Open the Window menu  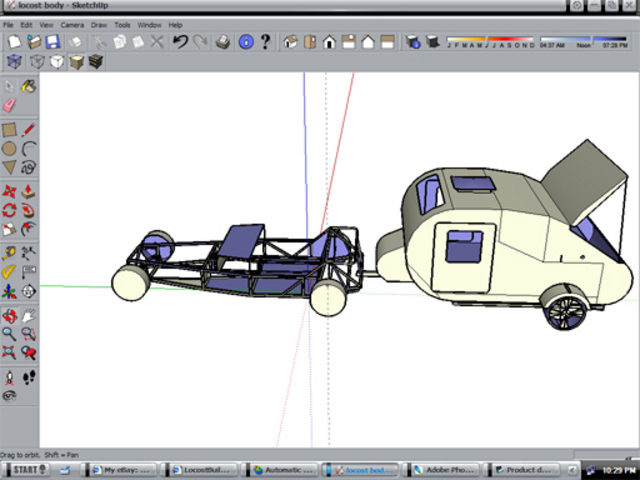tap(149, 25)
